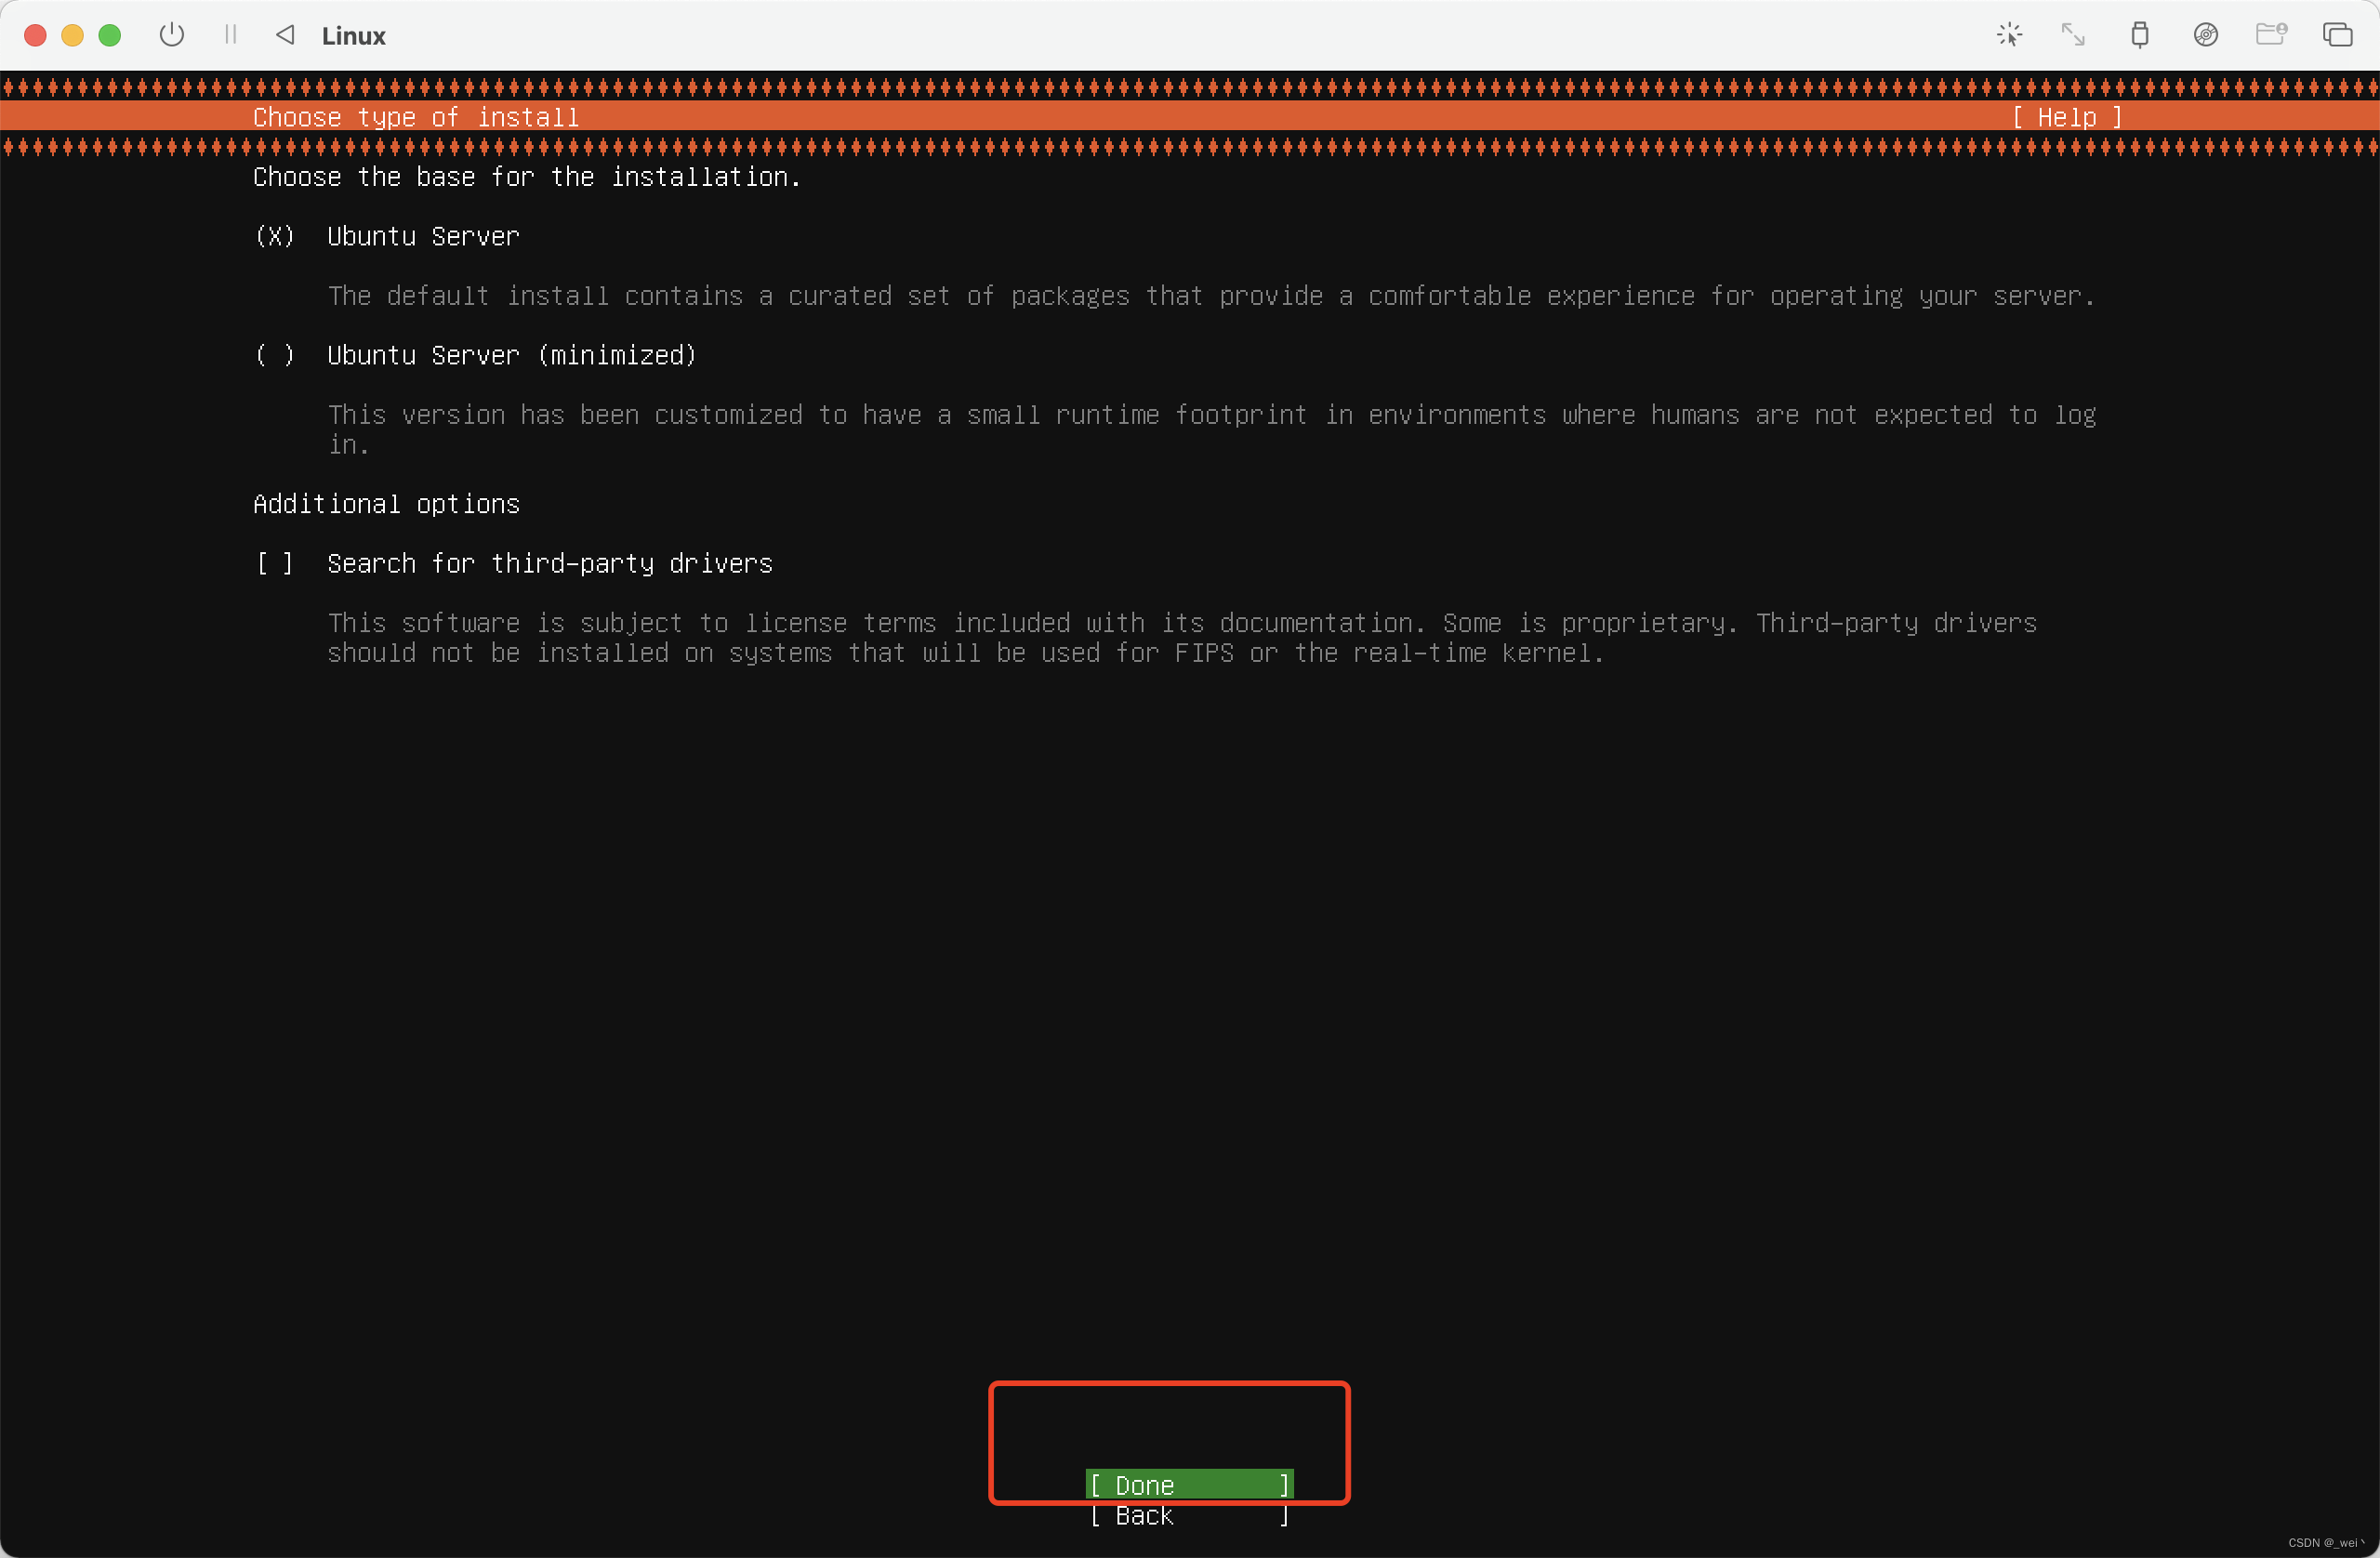This screenshot has width=2380, height=1558.
Task: Maximize the window with green button
Action: pyautogui.click(x=110, y=36)
